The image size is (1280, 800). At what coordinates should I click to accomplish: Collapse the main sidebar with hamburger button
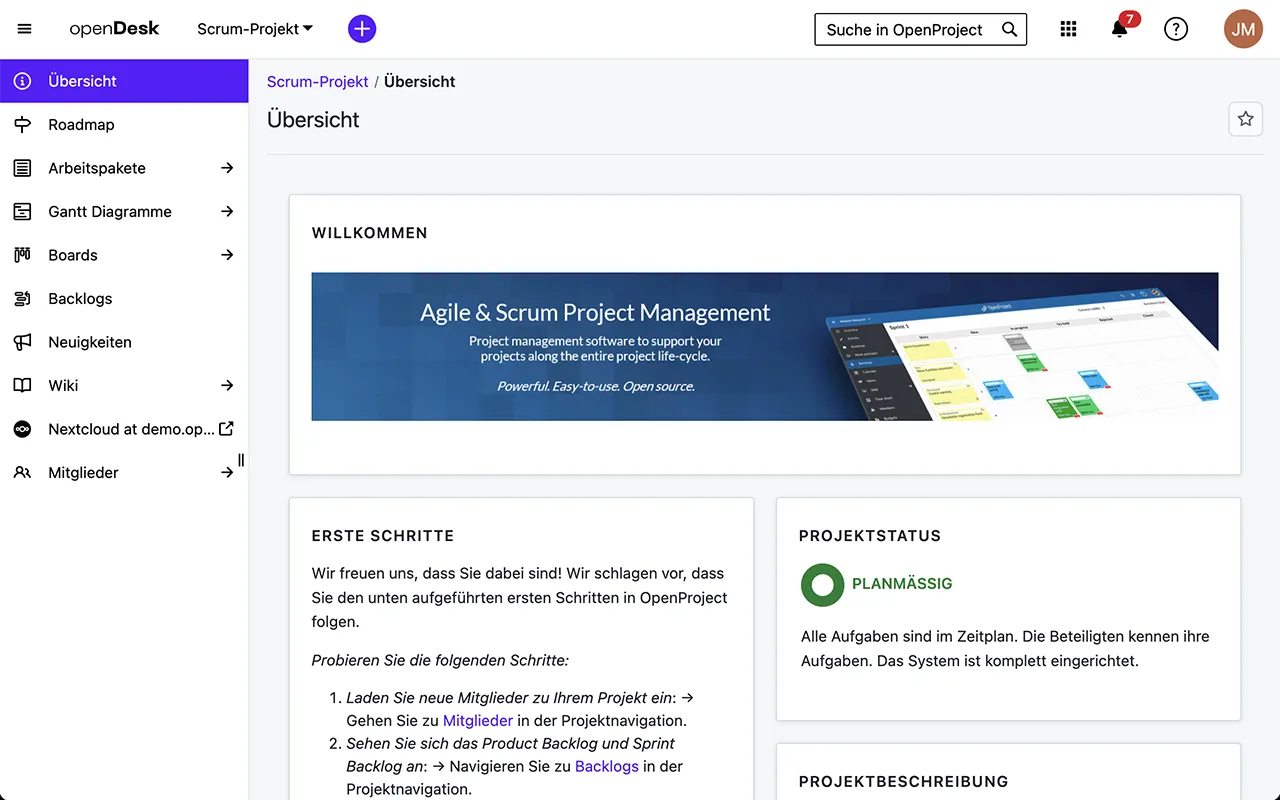[24, 28]
